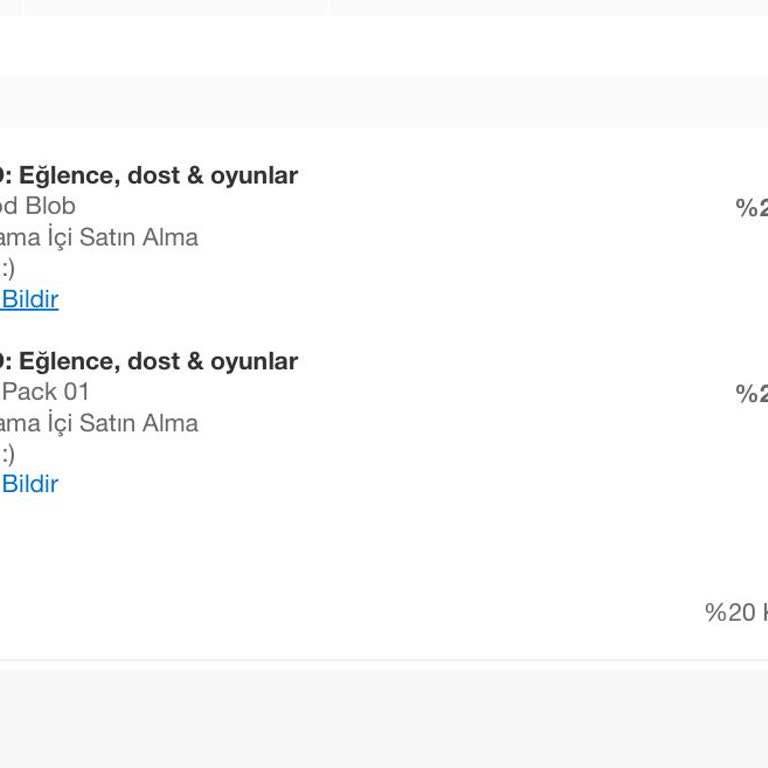Click the percentage value beside Pack 01
The height and width of the screenshot is (768, 768).
[751, 394]
